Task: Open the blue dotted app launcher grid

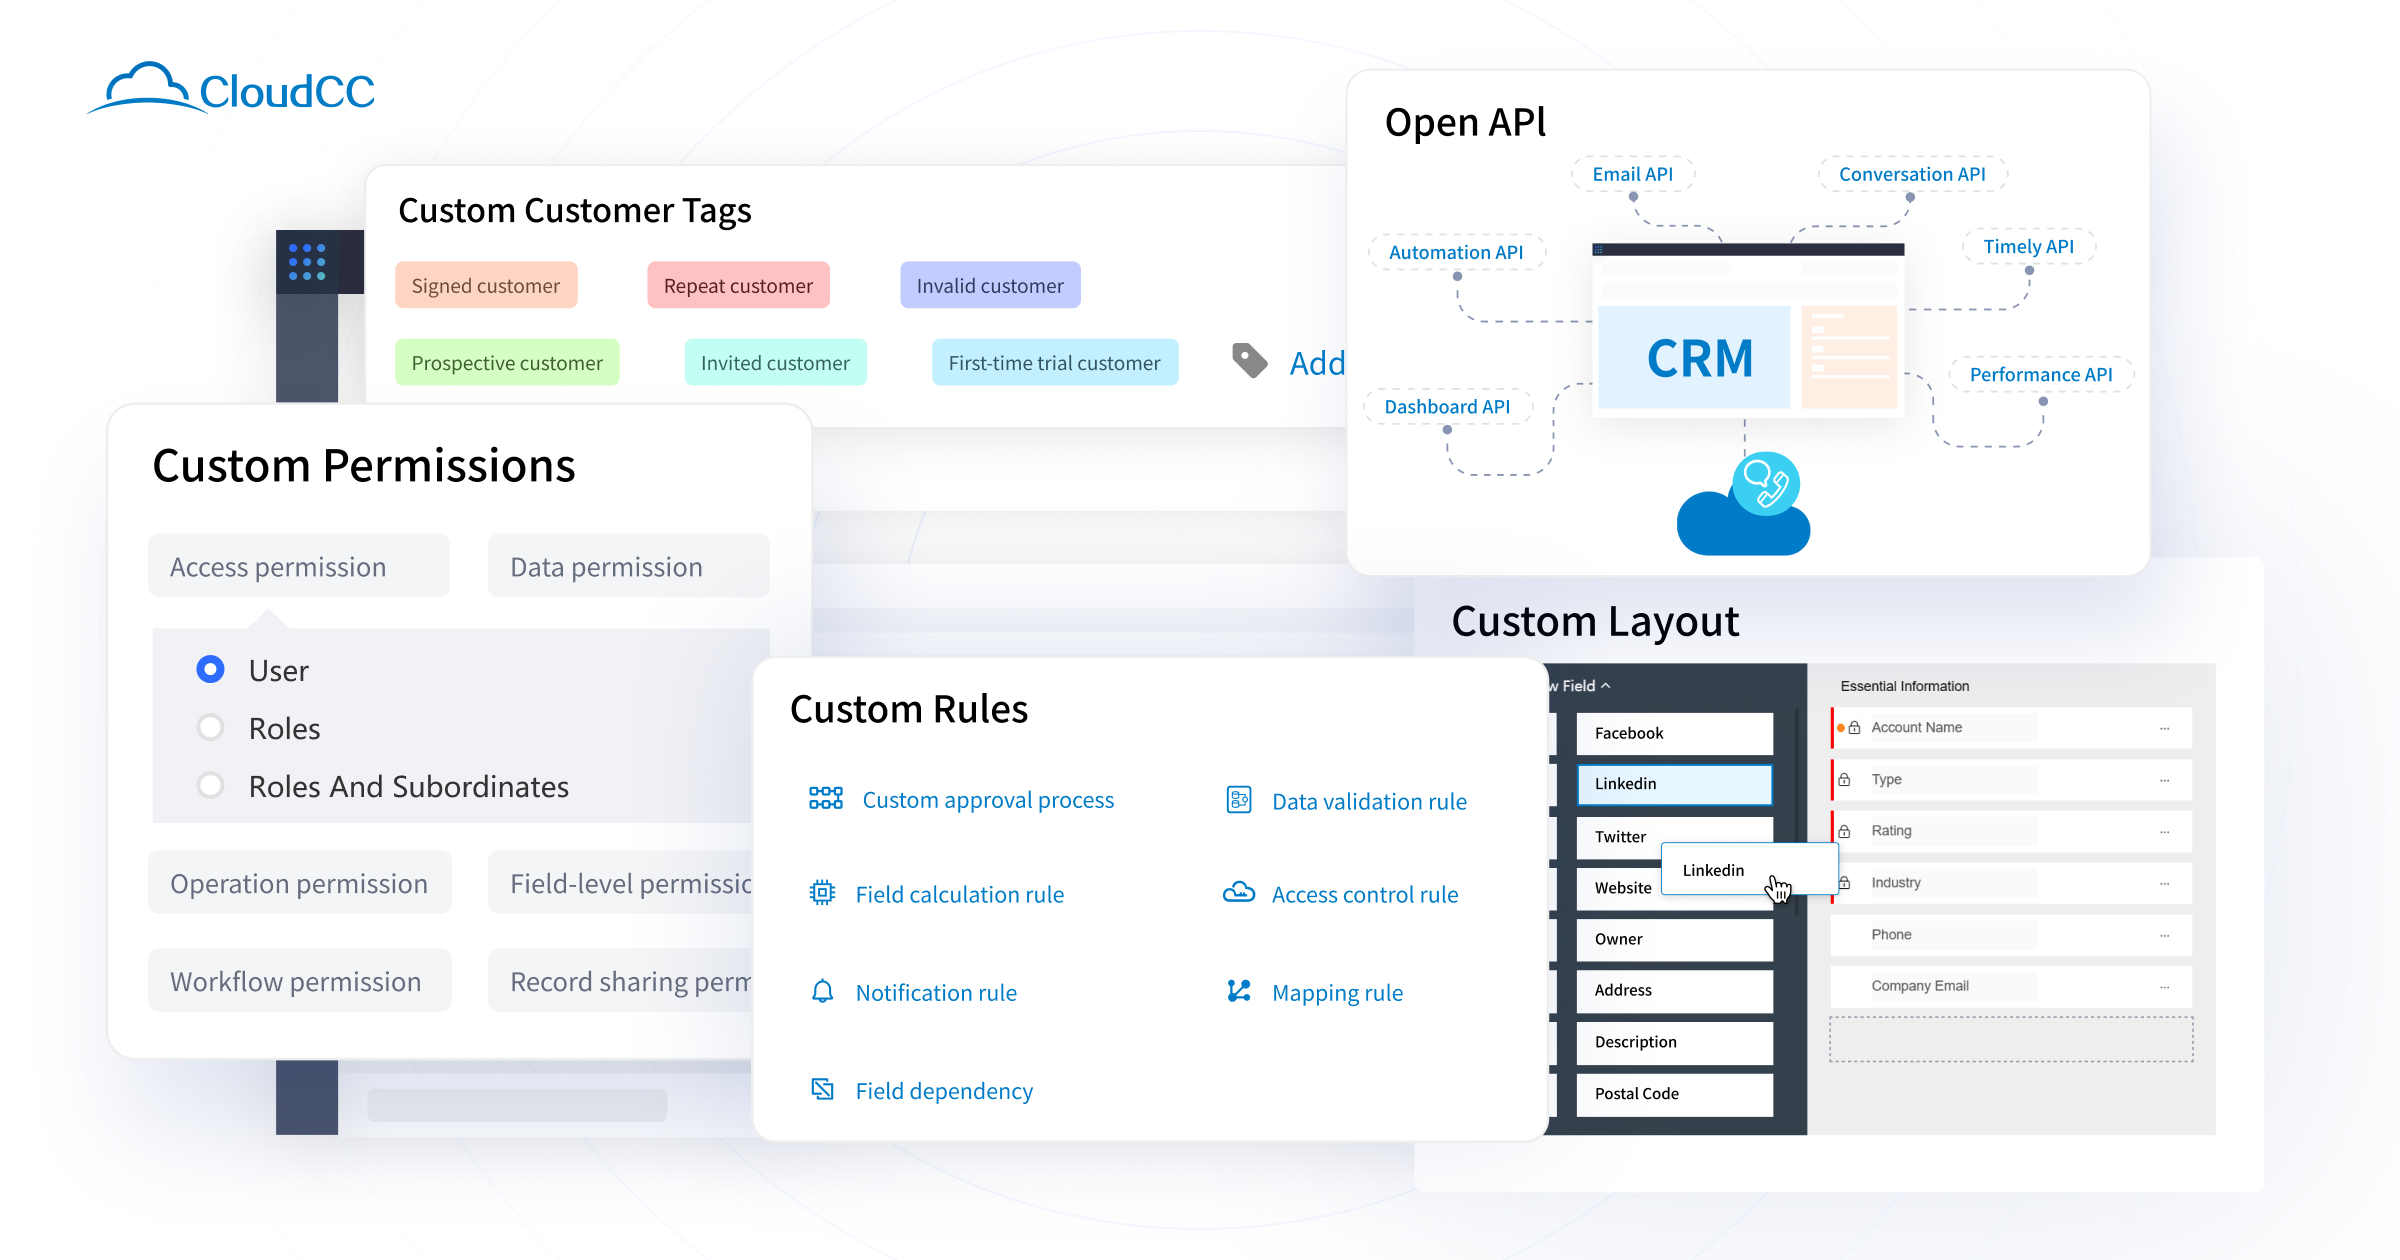Action: pyautogui.click(x=307, y=262)
